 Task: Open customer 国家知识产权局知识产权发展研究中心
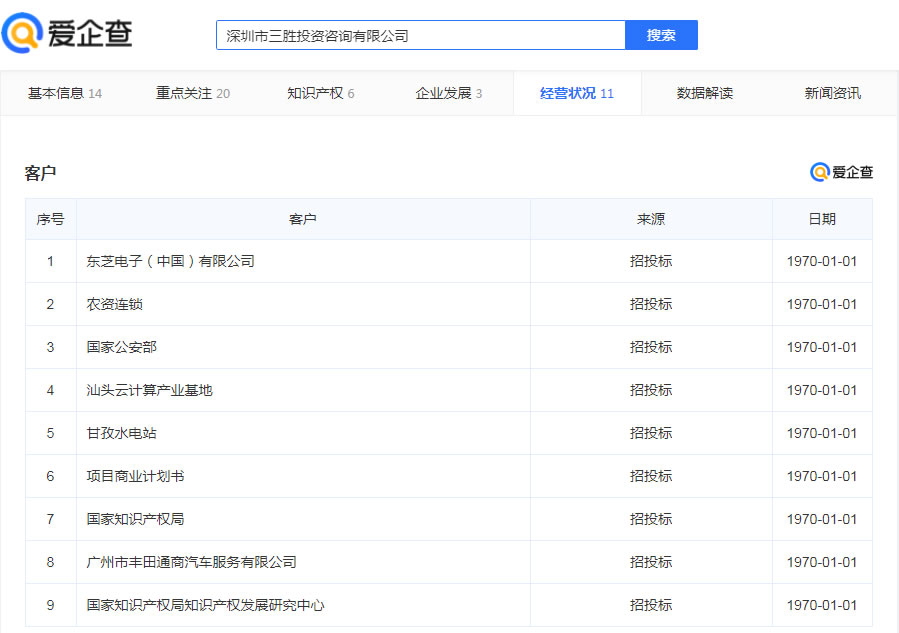205,605
